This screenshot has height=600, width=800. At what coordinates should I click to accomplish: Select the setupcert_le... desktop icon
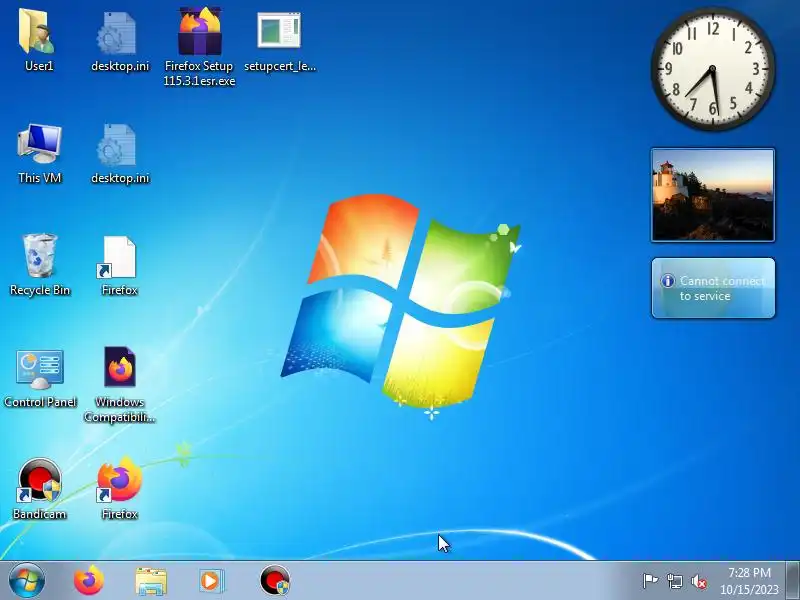(x=279, y=31)
